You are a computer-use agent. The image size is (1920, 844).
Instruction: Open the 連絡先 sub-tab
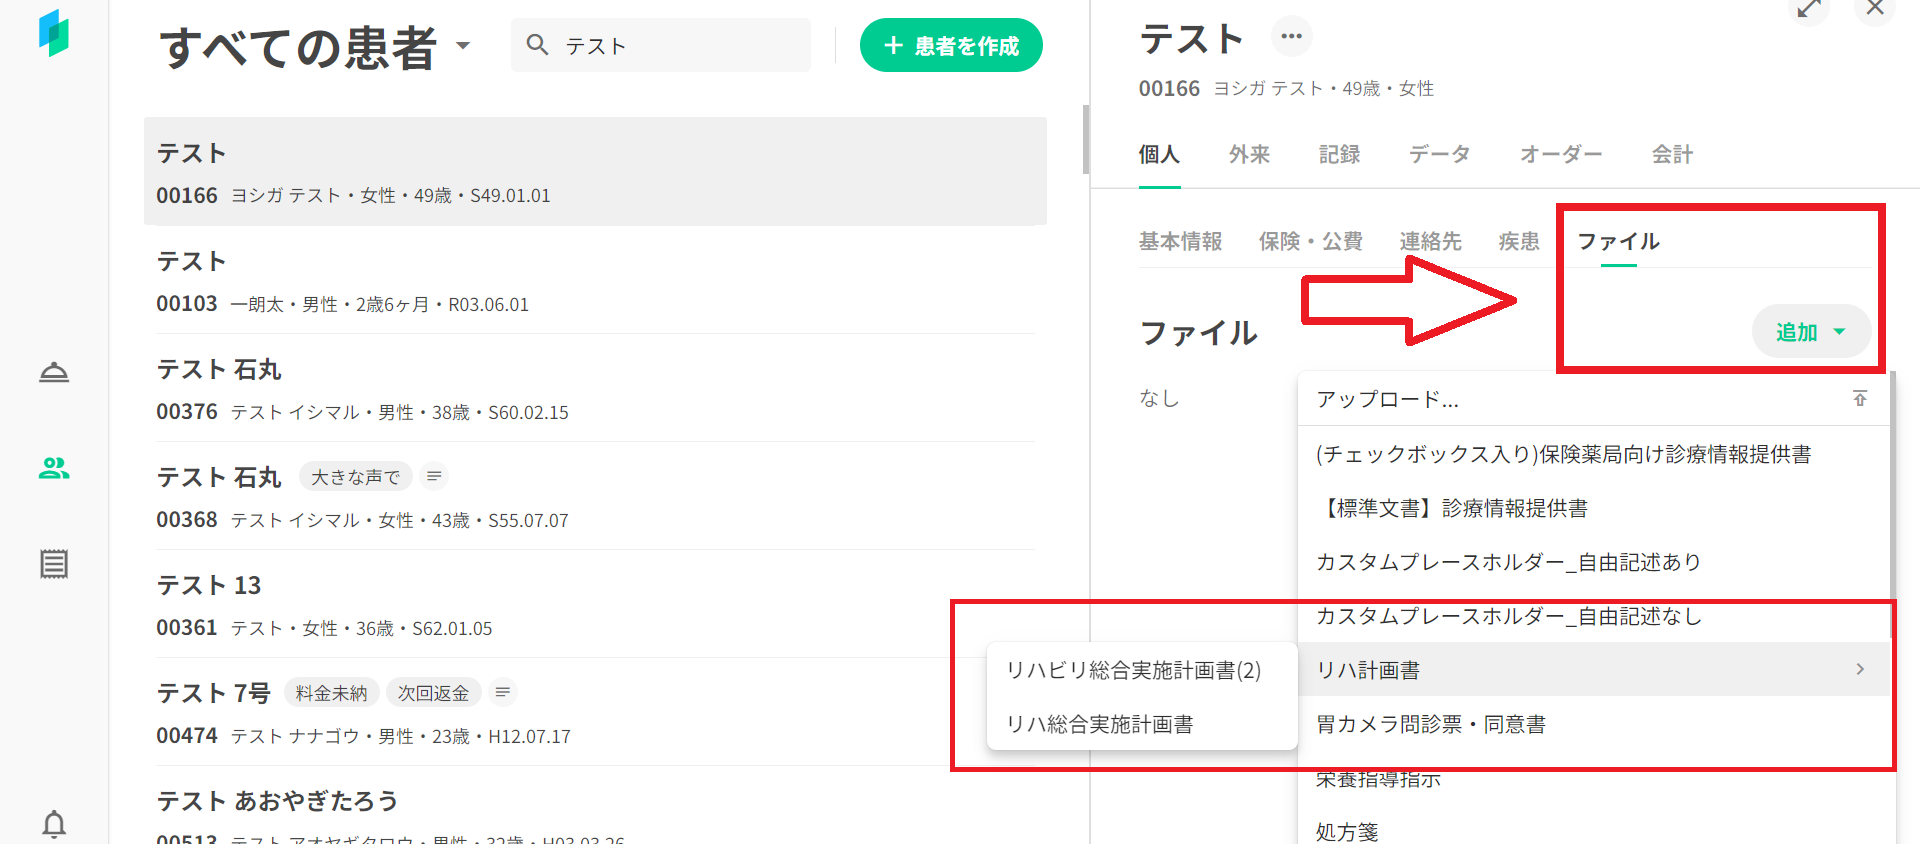pyautogui.click(x=1430, y=241)
